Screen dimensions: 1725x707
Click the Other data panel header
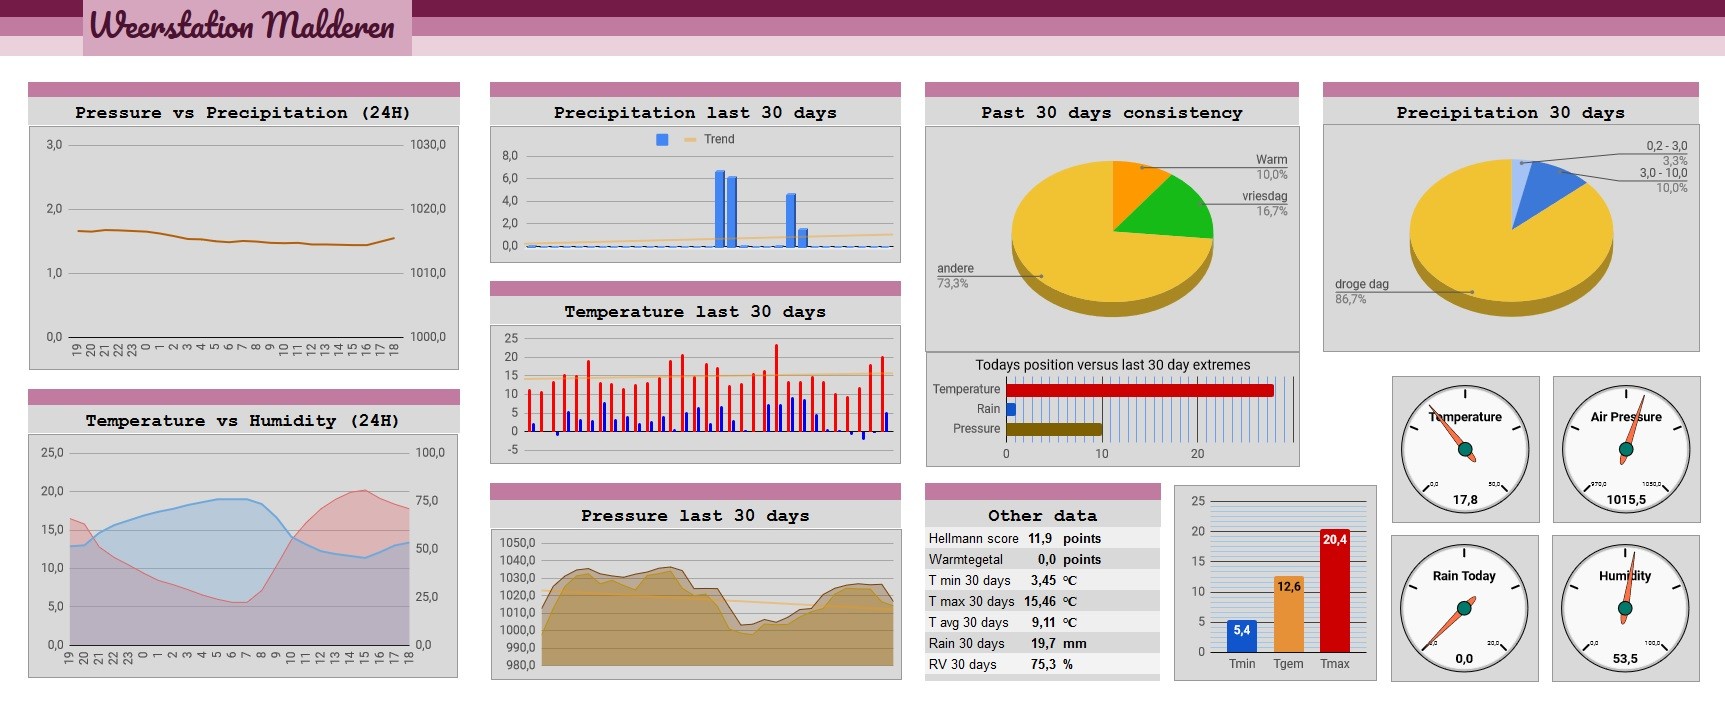point(1043,515)
